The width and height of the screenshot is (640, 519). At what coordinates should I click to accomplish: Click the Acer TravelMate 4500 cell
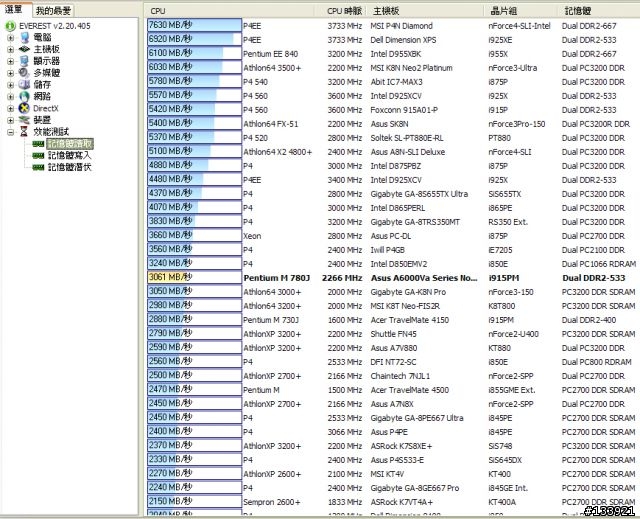click(x=409, y=390)
